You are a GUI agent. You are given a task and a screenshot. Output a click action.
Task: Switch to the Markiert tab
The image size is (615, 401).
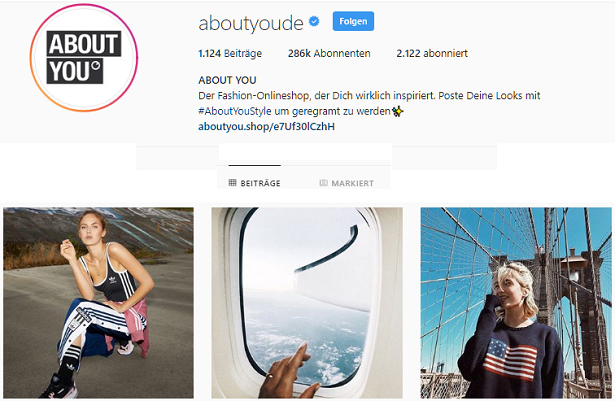pyautogui.click(x=347, y=182)
